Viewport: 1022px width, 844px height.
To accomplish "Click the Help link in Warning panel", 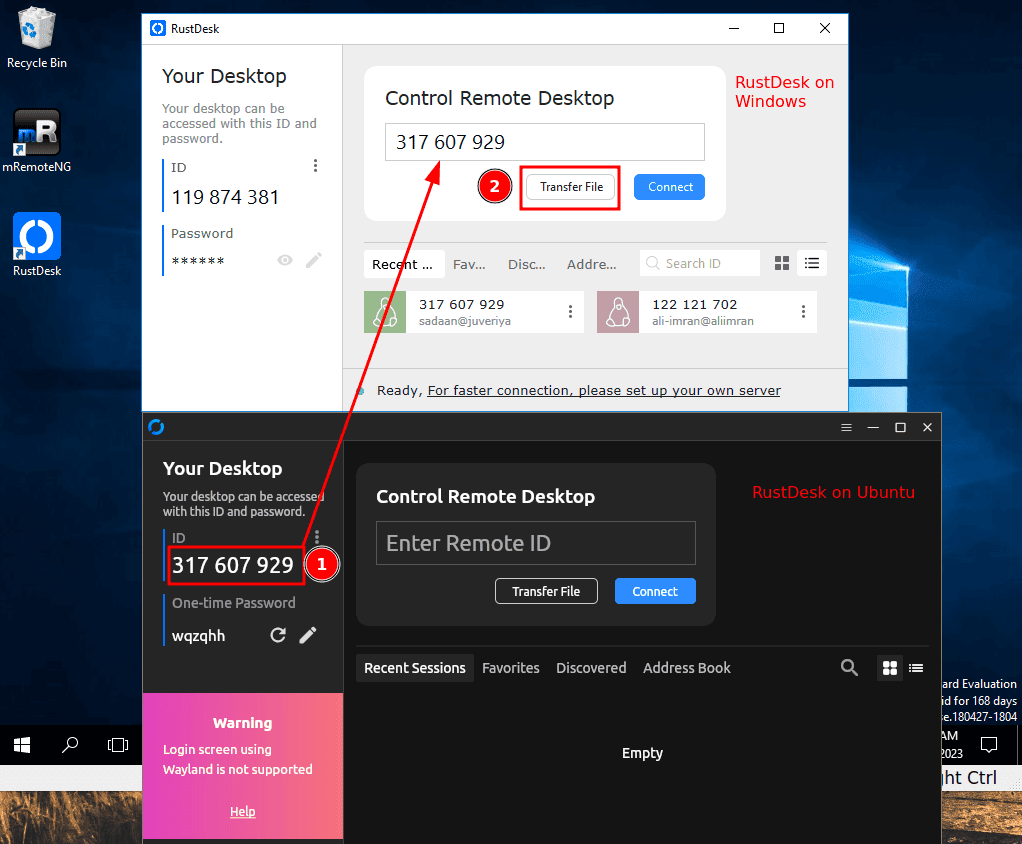I will (242, 812).
